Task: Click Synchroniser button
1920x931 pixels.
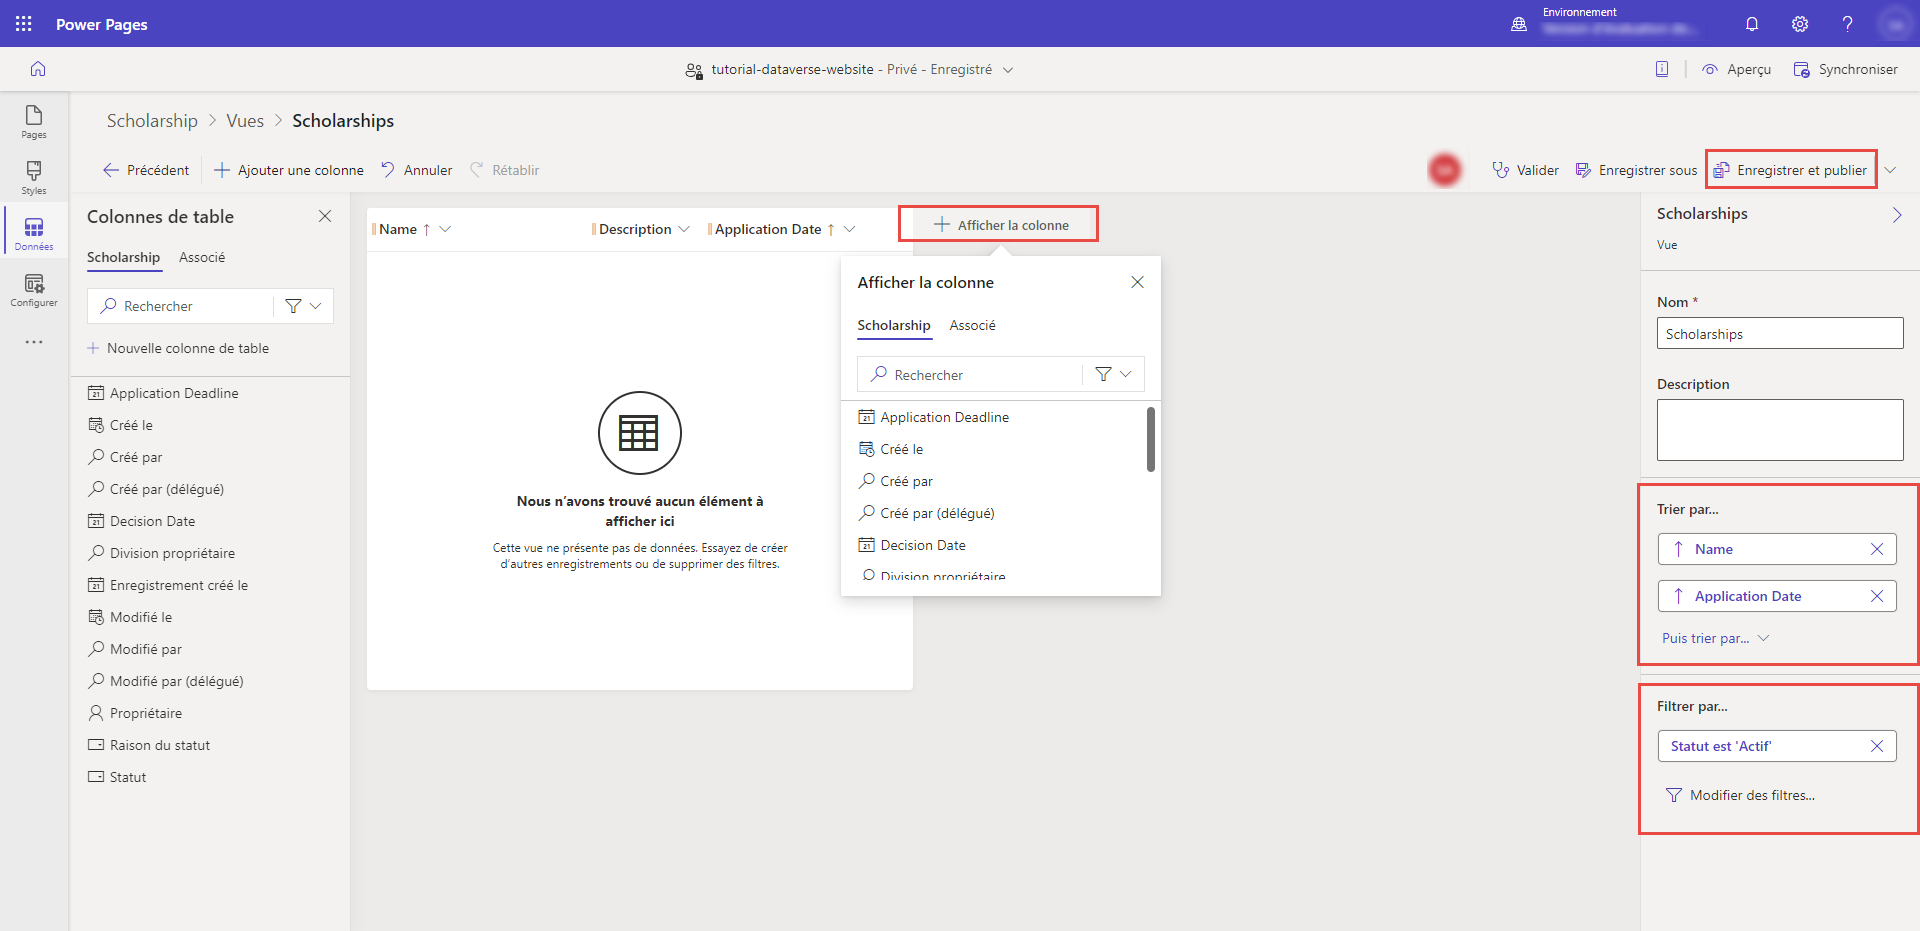Action: click(1845, 69)
